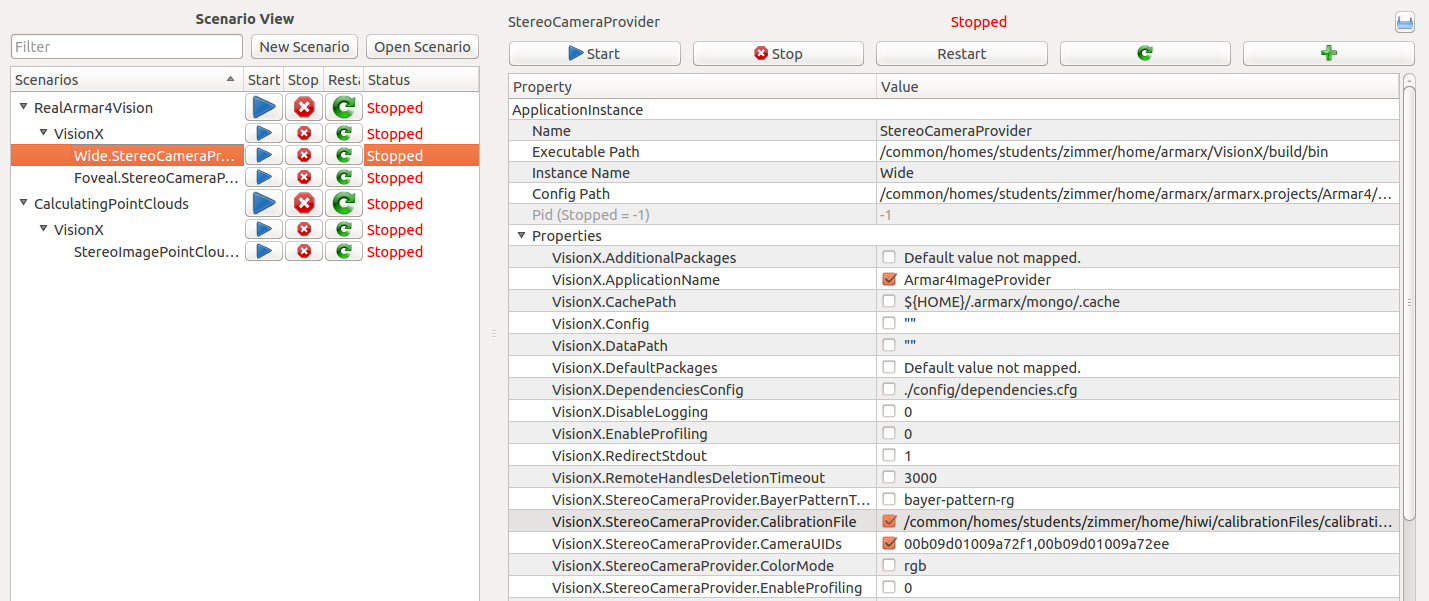Collapse the CalculatingPointClouds scenario

(x=23, y=202)
